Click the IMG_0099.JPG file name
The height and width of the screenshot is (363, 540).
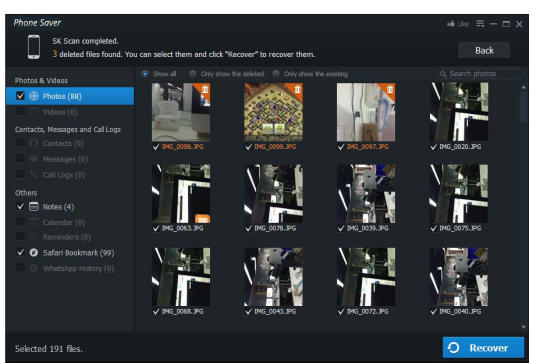click(x=275, y=147)
